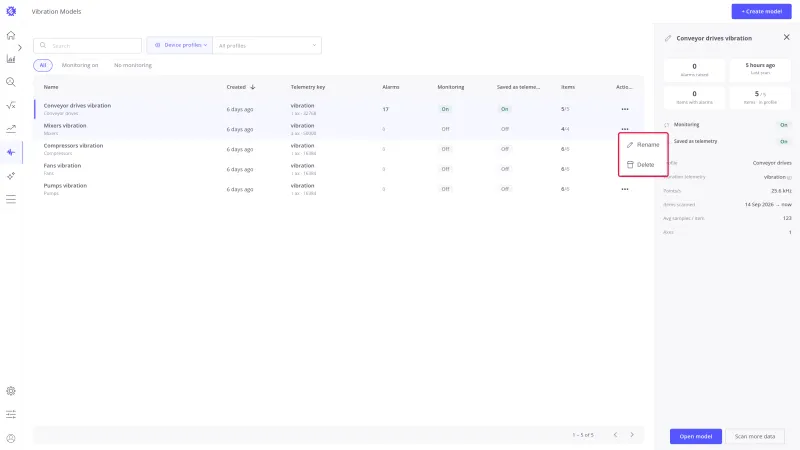This screenshot has width=800, height=450.
Task: Choose Delete from the context menu
Action: pyautogui.click(x=643, y=165)
